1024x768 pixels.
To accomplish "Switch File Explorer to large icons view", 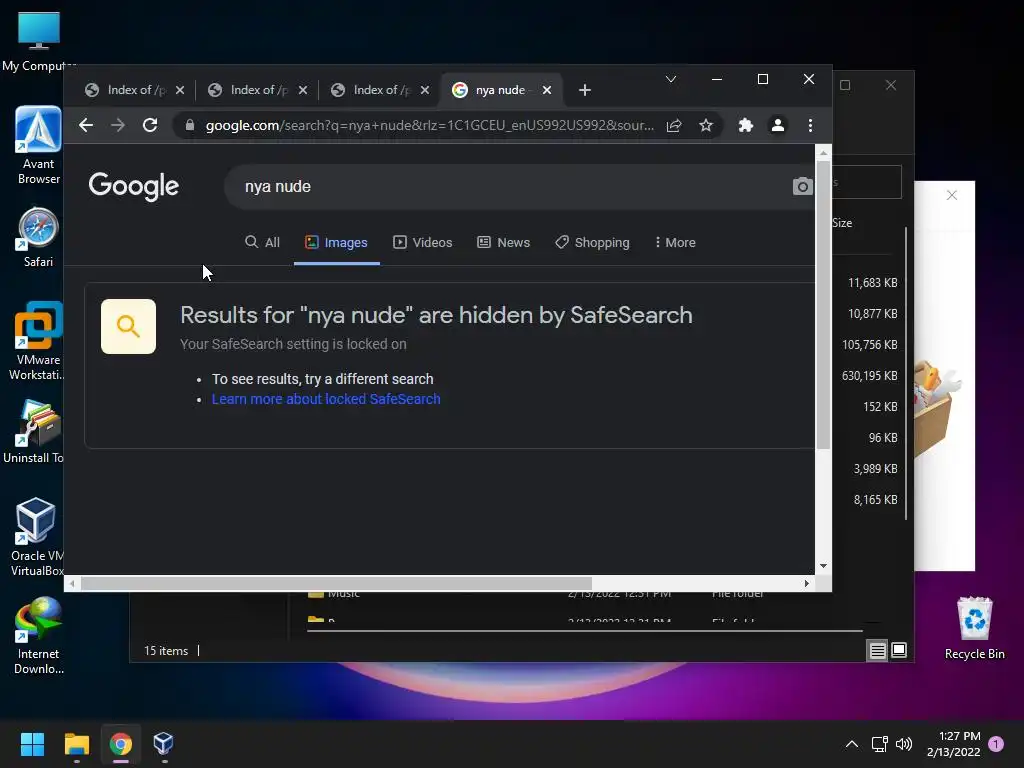I will pyautogui.click(x=899, y=650).
